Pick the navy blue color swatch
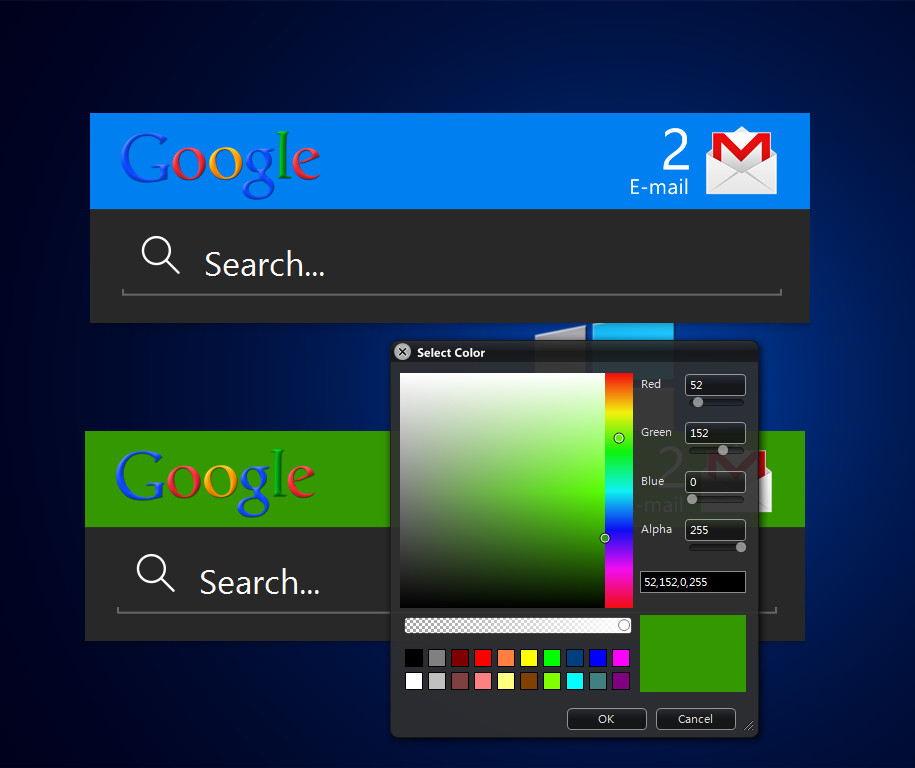Image resolution: width=915 pixels, height=768 pixels. (x=575, y=658)
